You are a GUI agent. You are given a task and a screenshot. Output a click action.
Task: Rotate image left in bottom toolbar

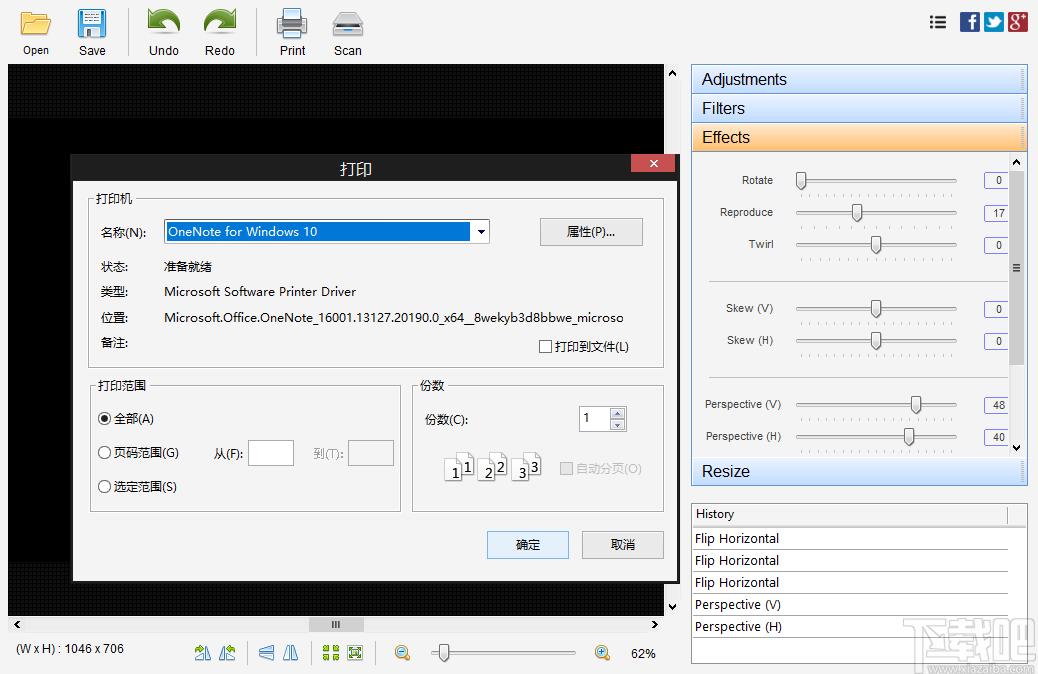point(227,653)
